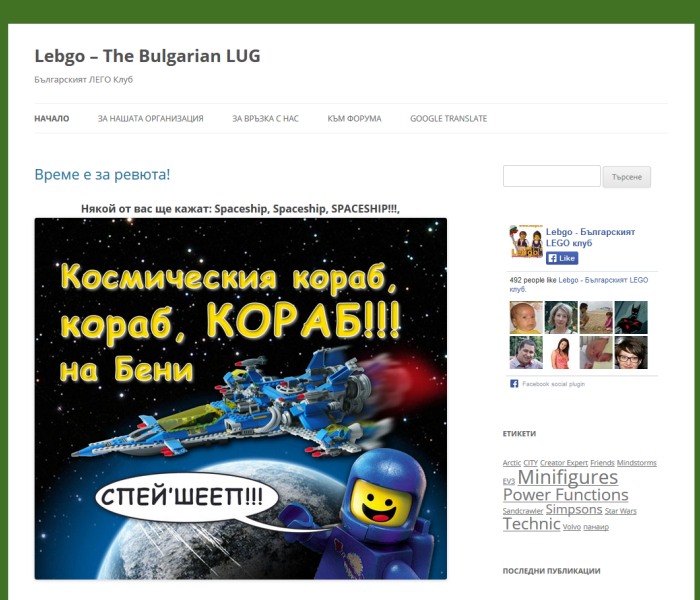Click the Facebook icon beside social plugin

[514, 384]
